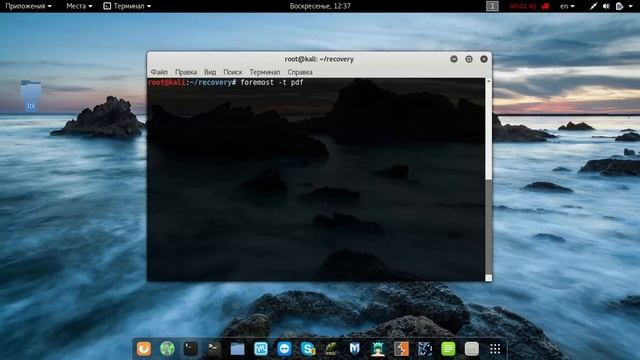Open the Файл menu in terminal
This screenshot has height=360, width=640.
coord(159,72)
